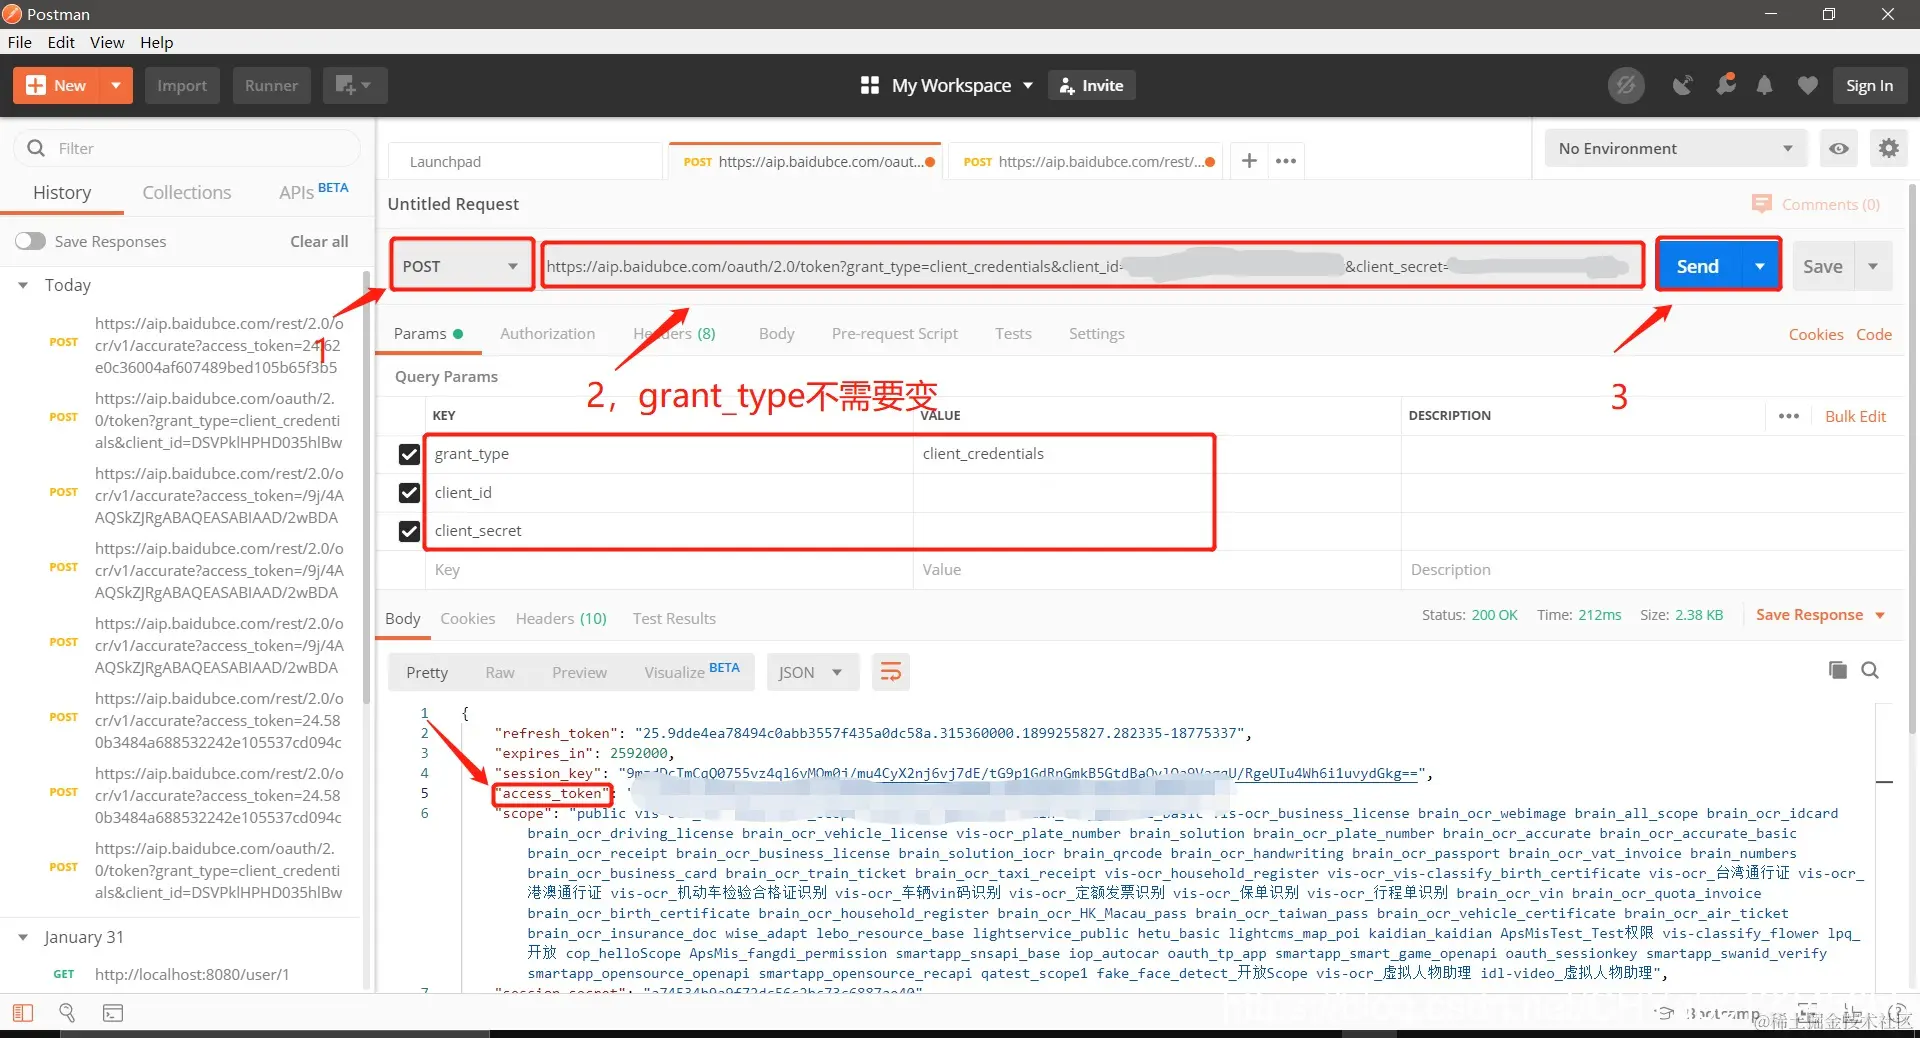Open find and replace icon in status bar

67,1013
